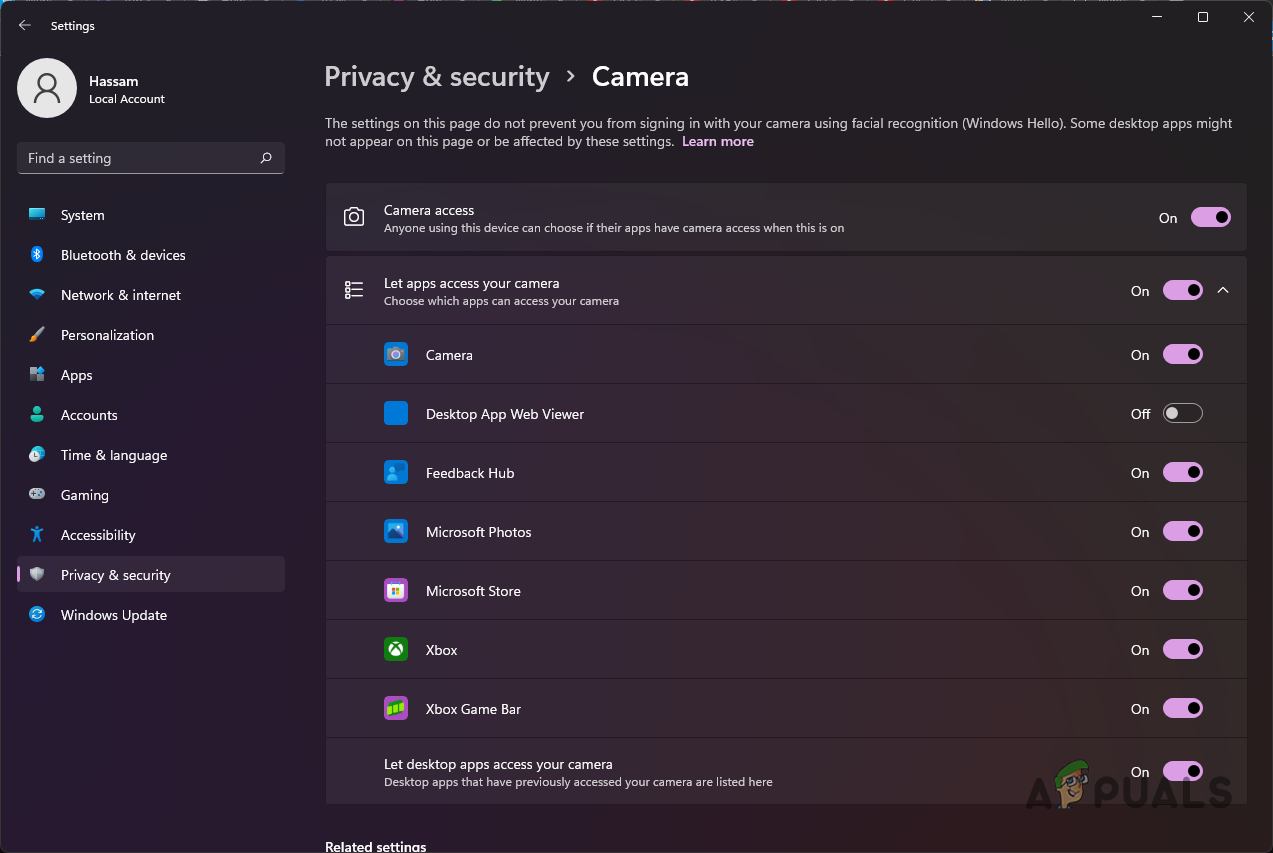Click the Xbox app icon
The height and width of the screenshot is (853, 1273).
coord(395,649)
